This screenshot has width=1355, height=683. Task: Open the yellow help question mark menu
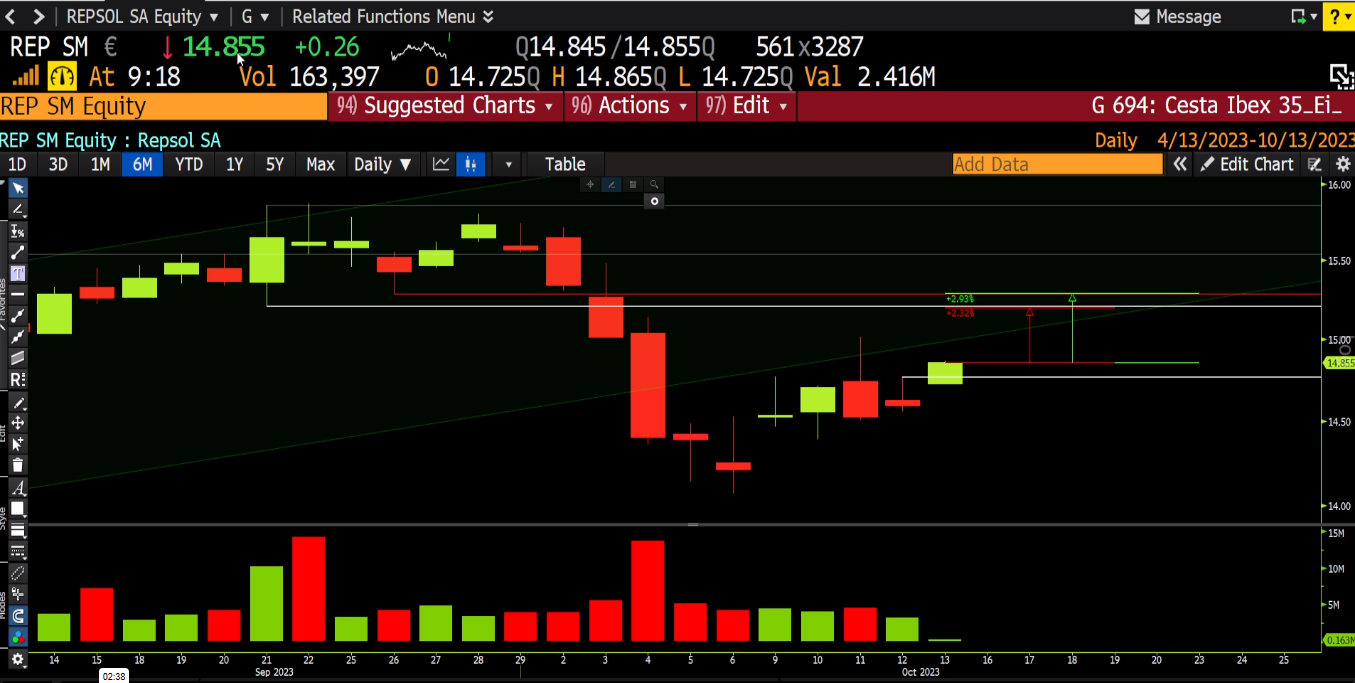[x=1338, y=16]
